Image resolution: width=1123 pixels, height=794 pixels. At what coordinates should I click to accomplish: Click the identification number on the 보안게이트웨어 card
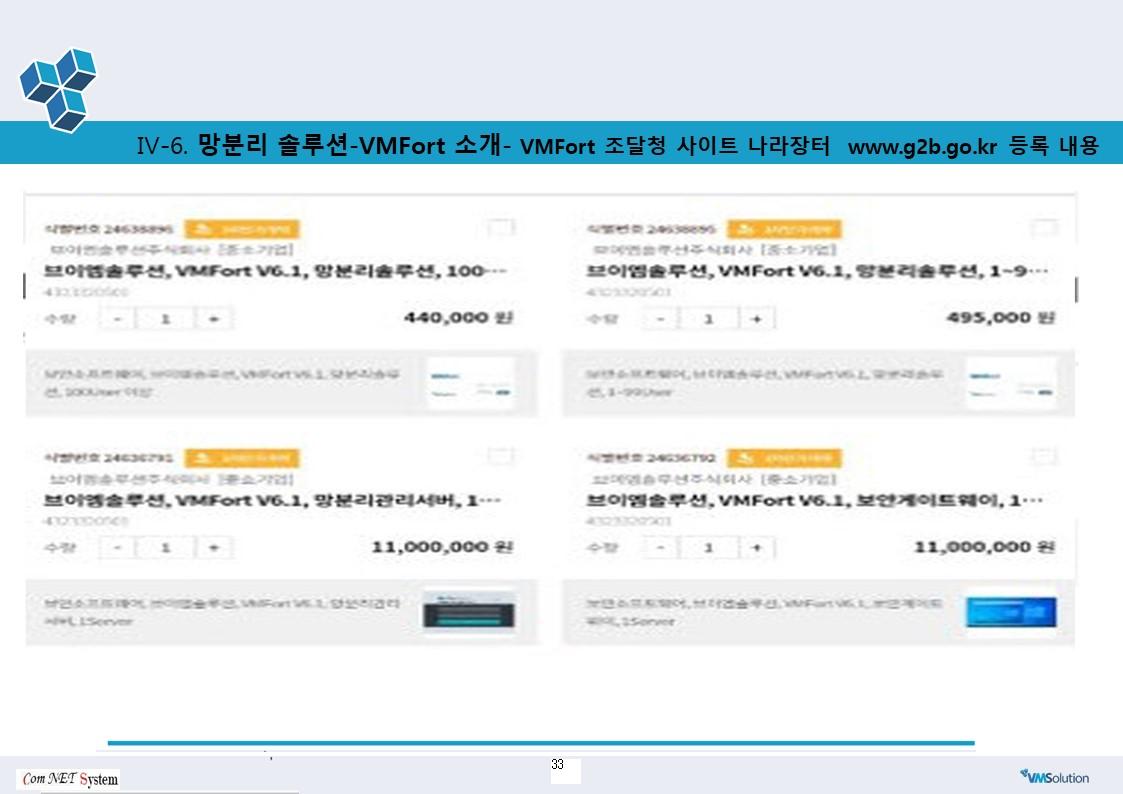pos(651,457)
